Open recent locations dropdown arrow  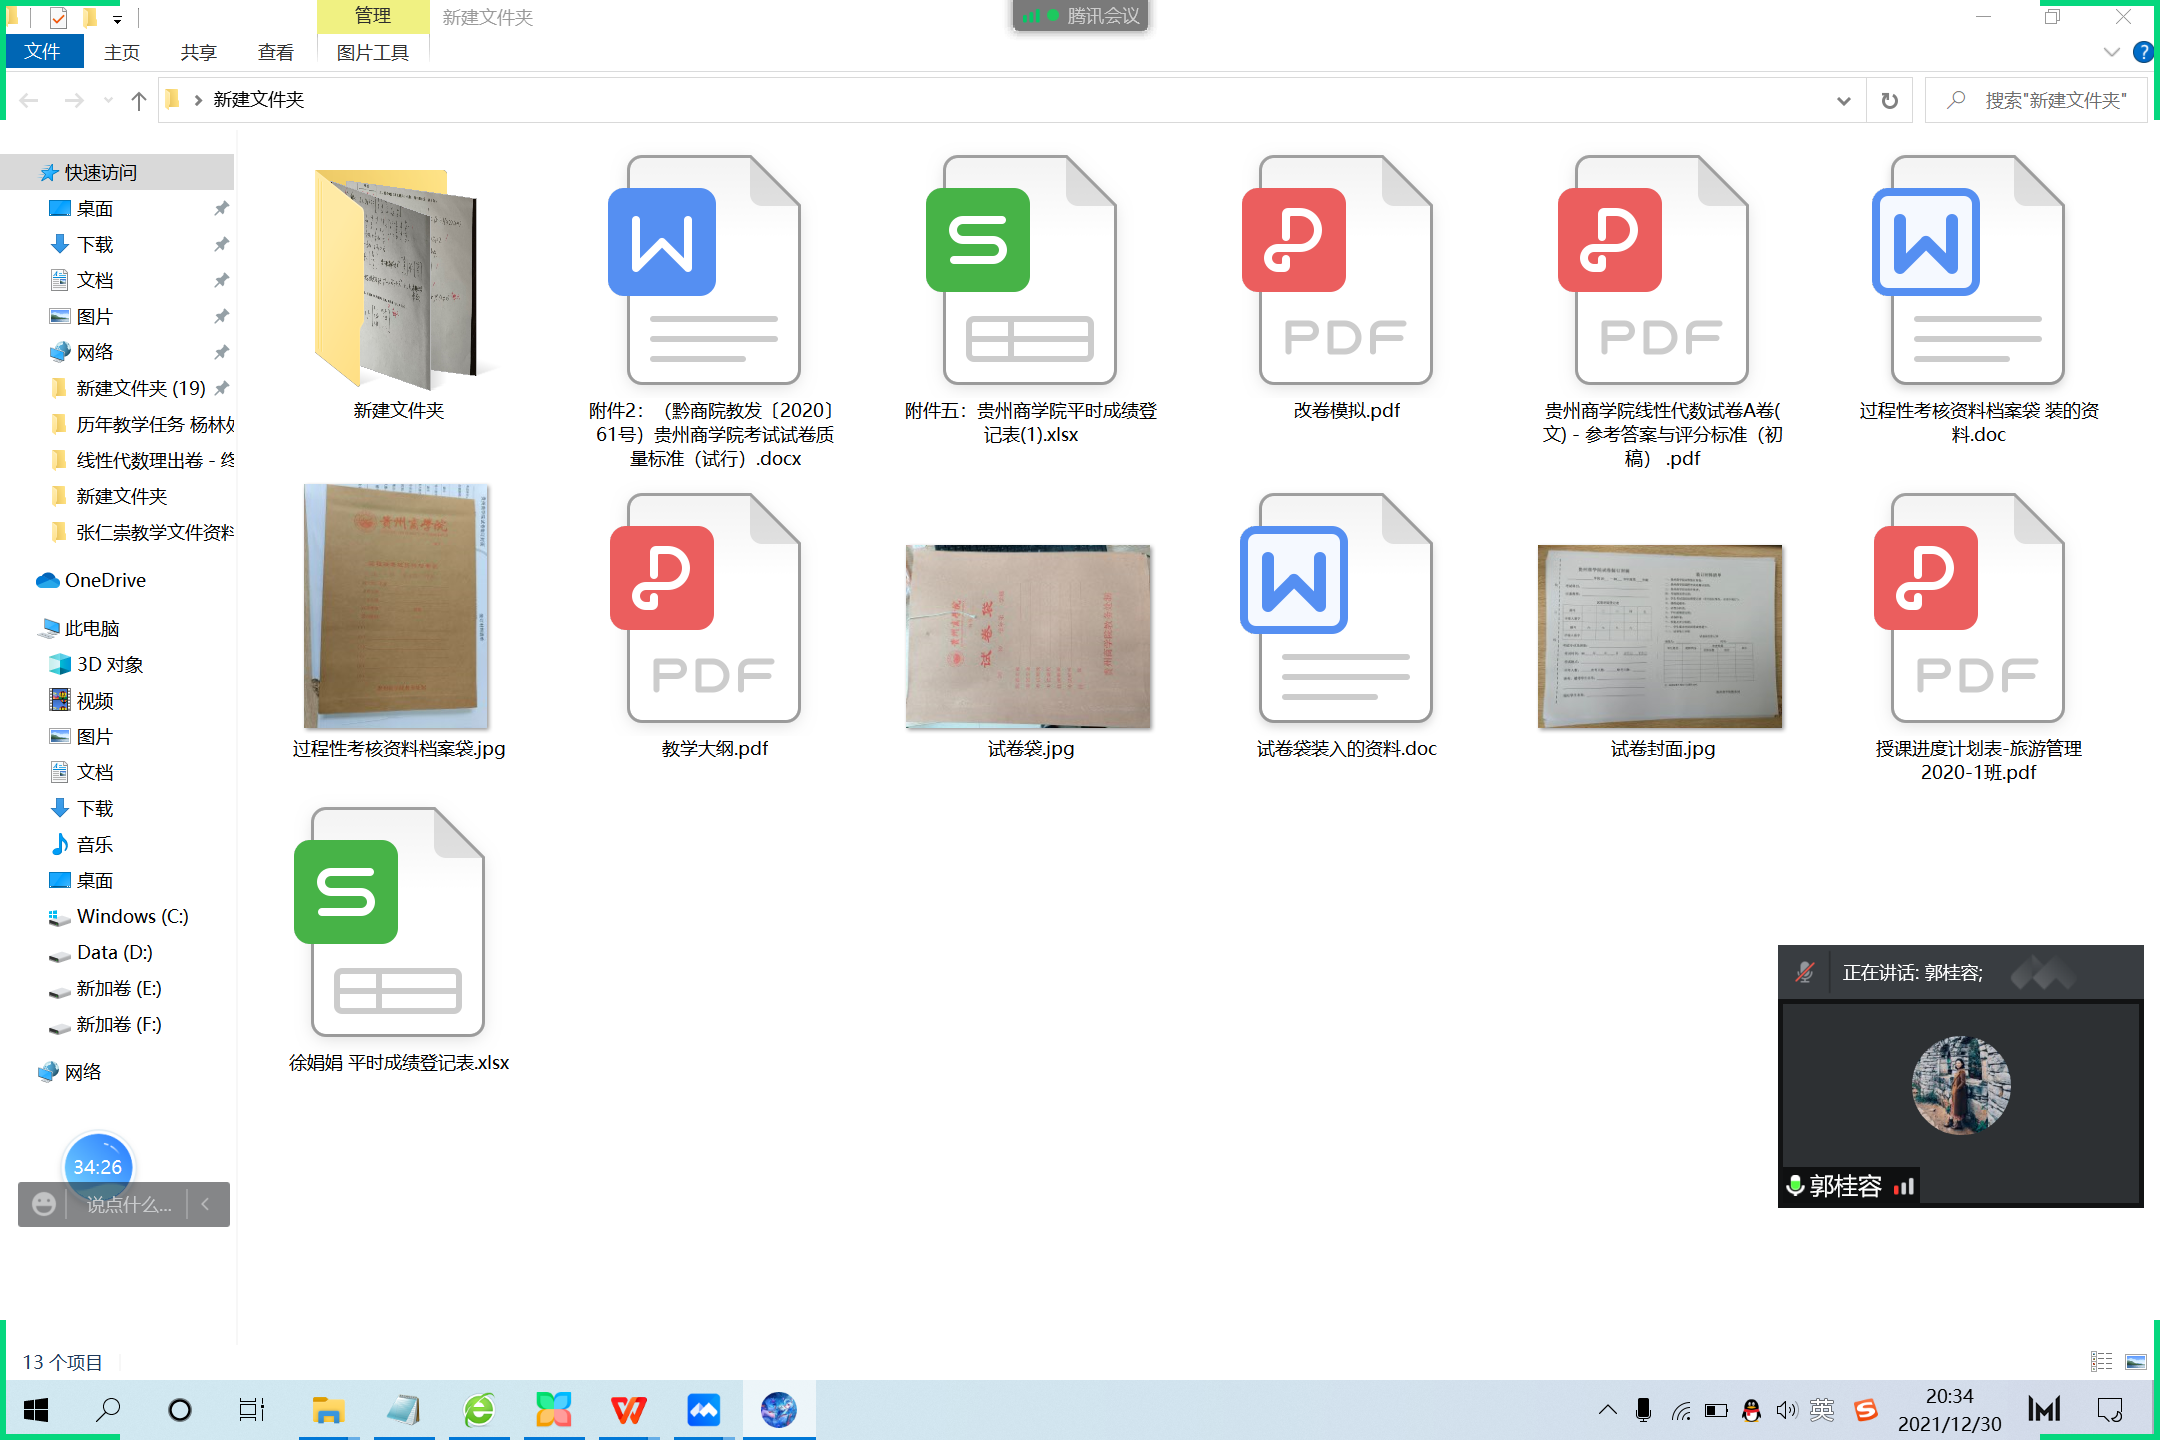(108, 100)
